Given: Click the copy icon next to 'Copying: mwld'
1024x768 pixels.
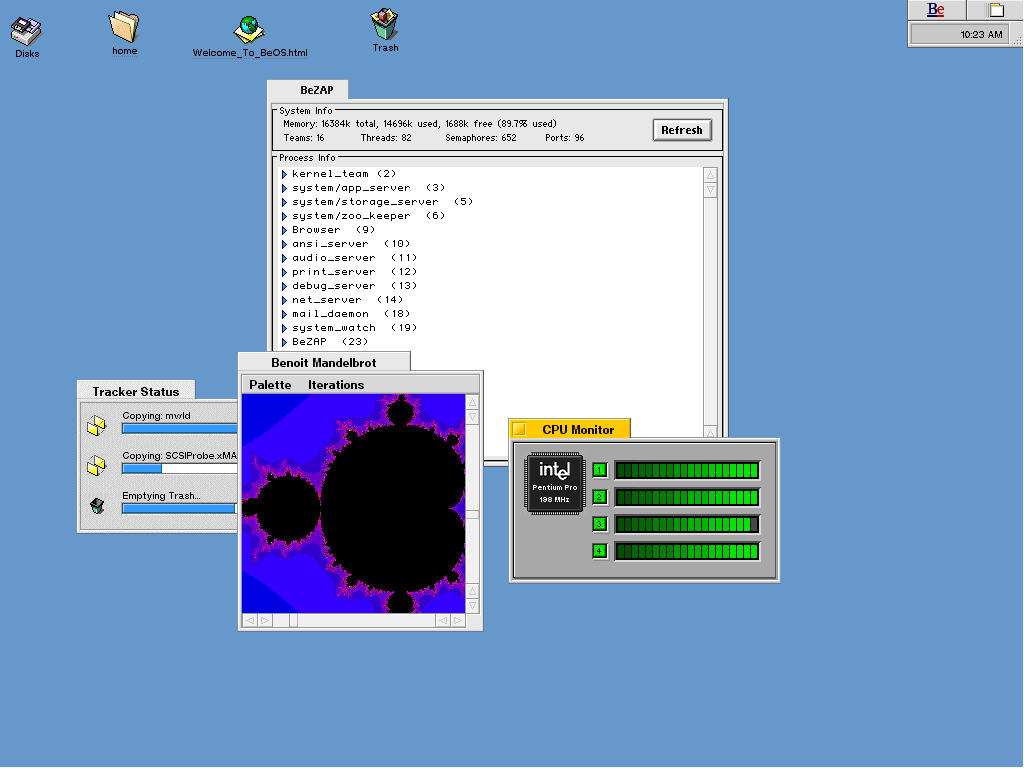Looking at the screenshot, I should point(96,427).
